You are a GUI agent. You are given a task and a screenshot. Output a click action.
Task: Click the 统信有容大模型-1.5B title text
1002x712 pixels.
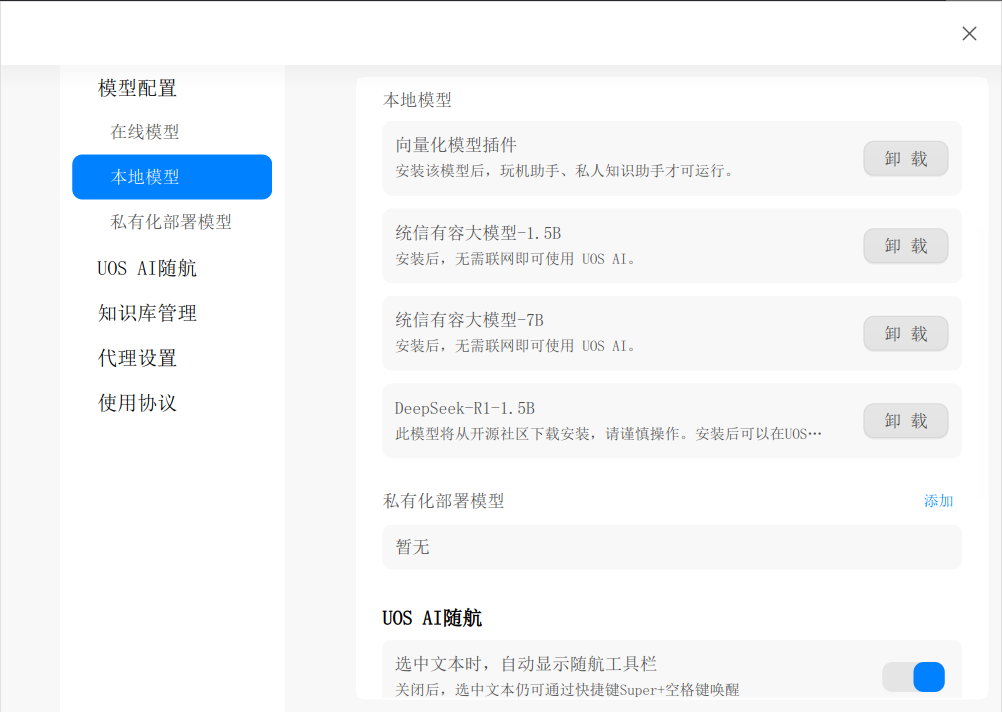coord(478,233)
